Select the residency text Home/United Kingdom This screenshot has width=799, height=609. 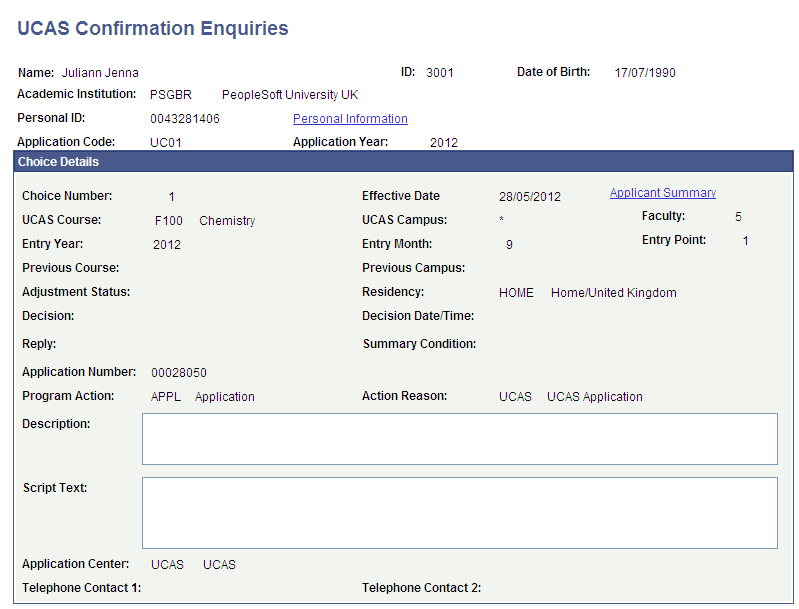coord(613,293)
